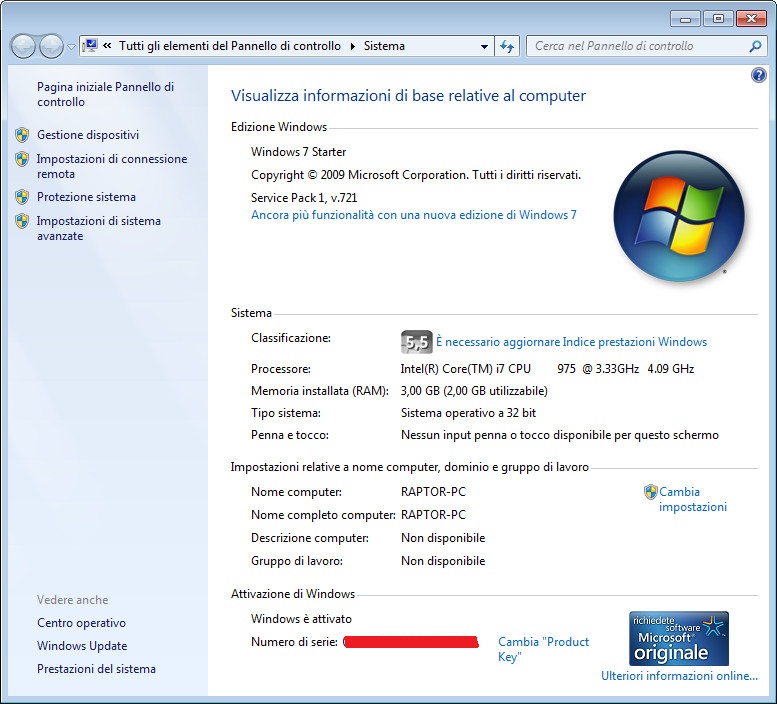Image resolution: width=777 pixels, height=704 pixels.
Task: Click 'Ancora più funzionalità con una nuova edizione' link
Action: 414,215
